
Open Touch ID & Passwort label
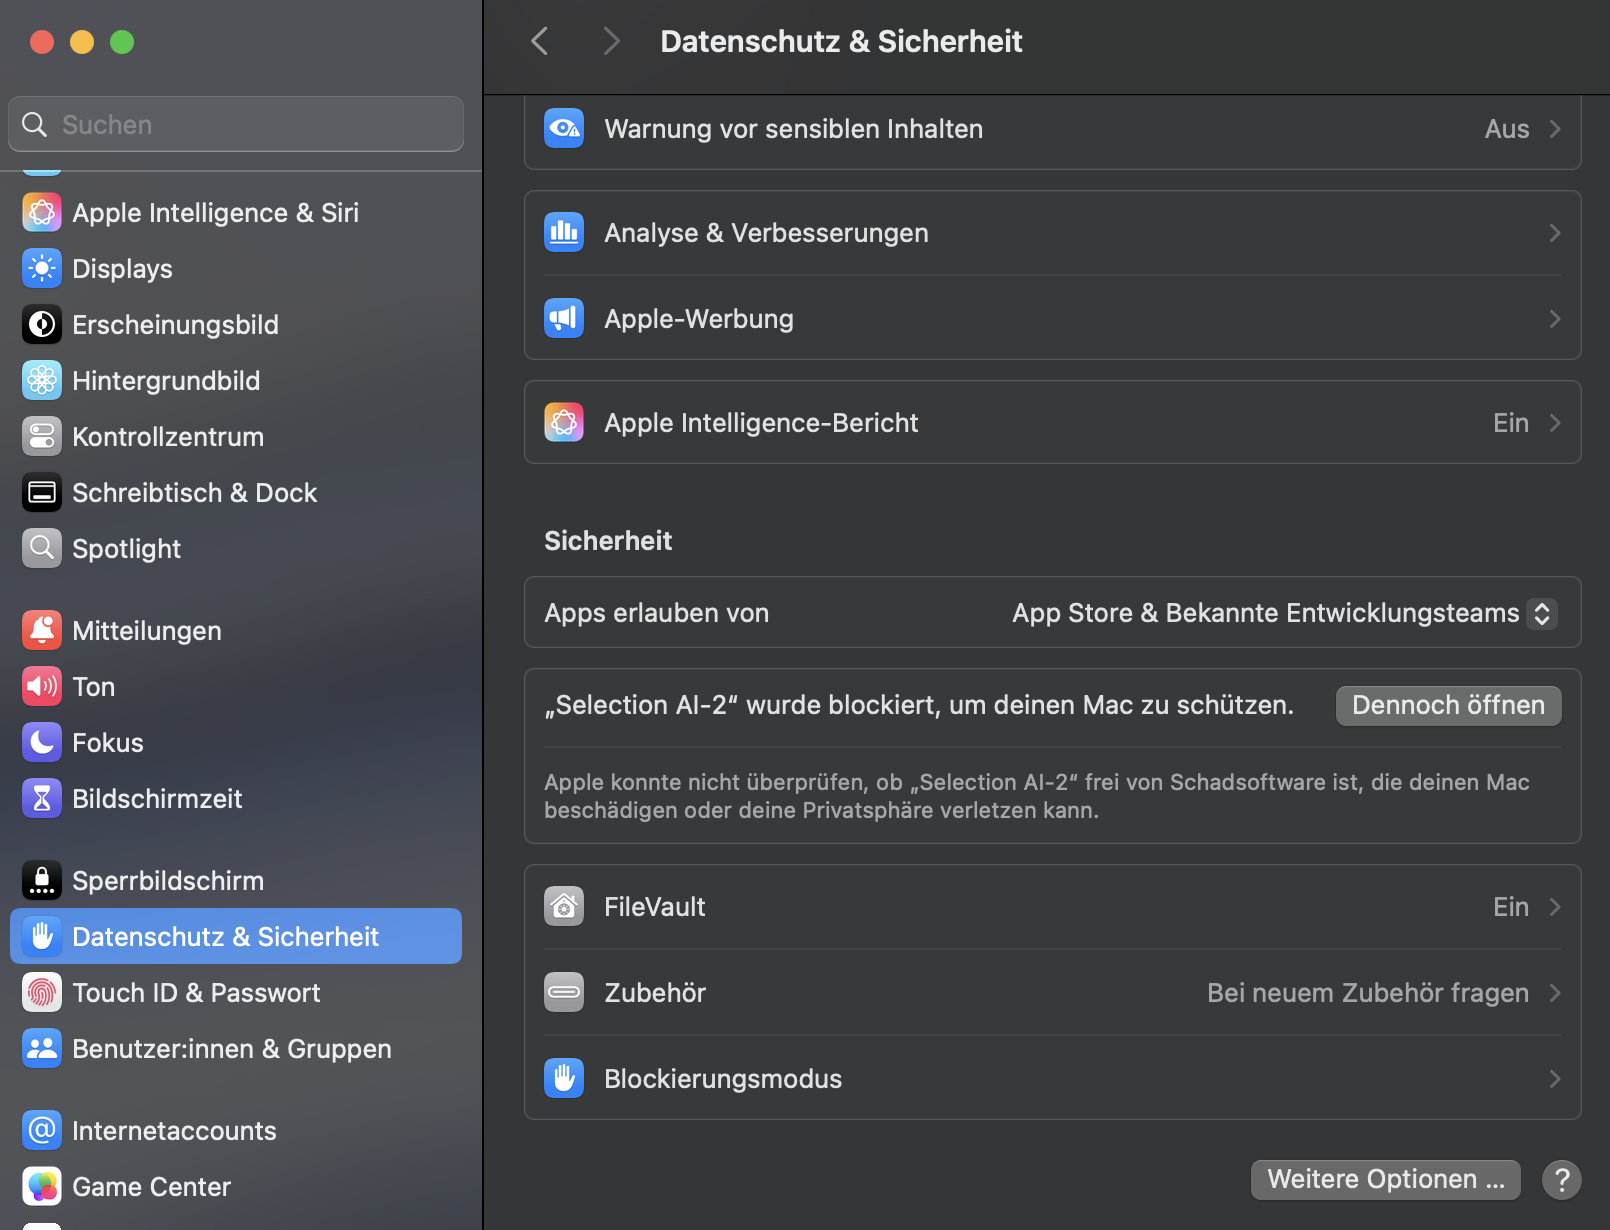(196, 993)
